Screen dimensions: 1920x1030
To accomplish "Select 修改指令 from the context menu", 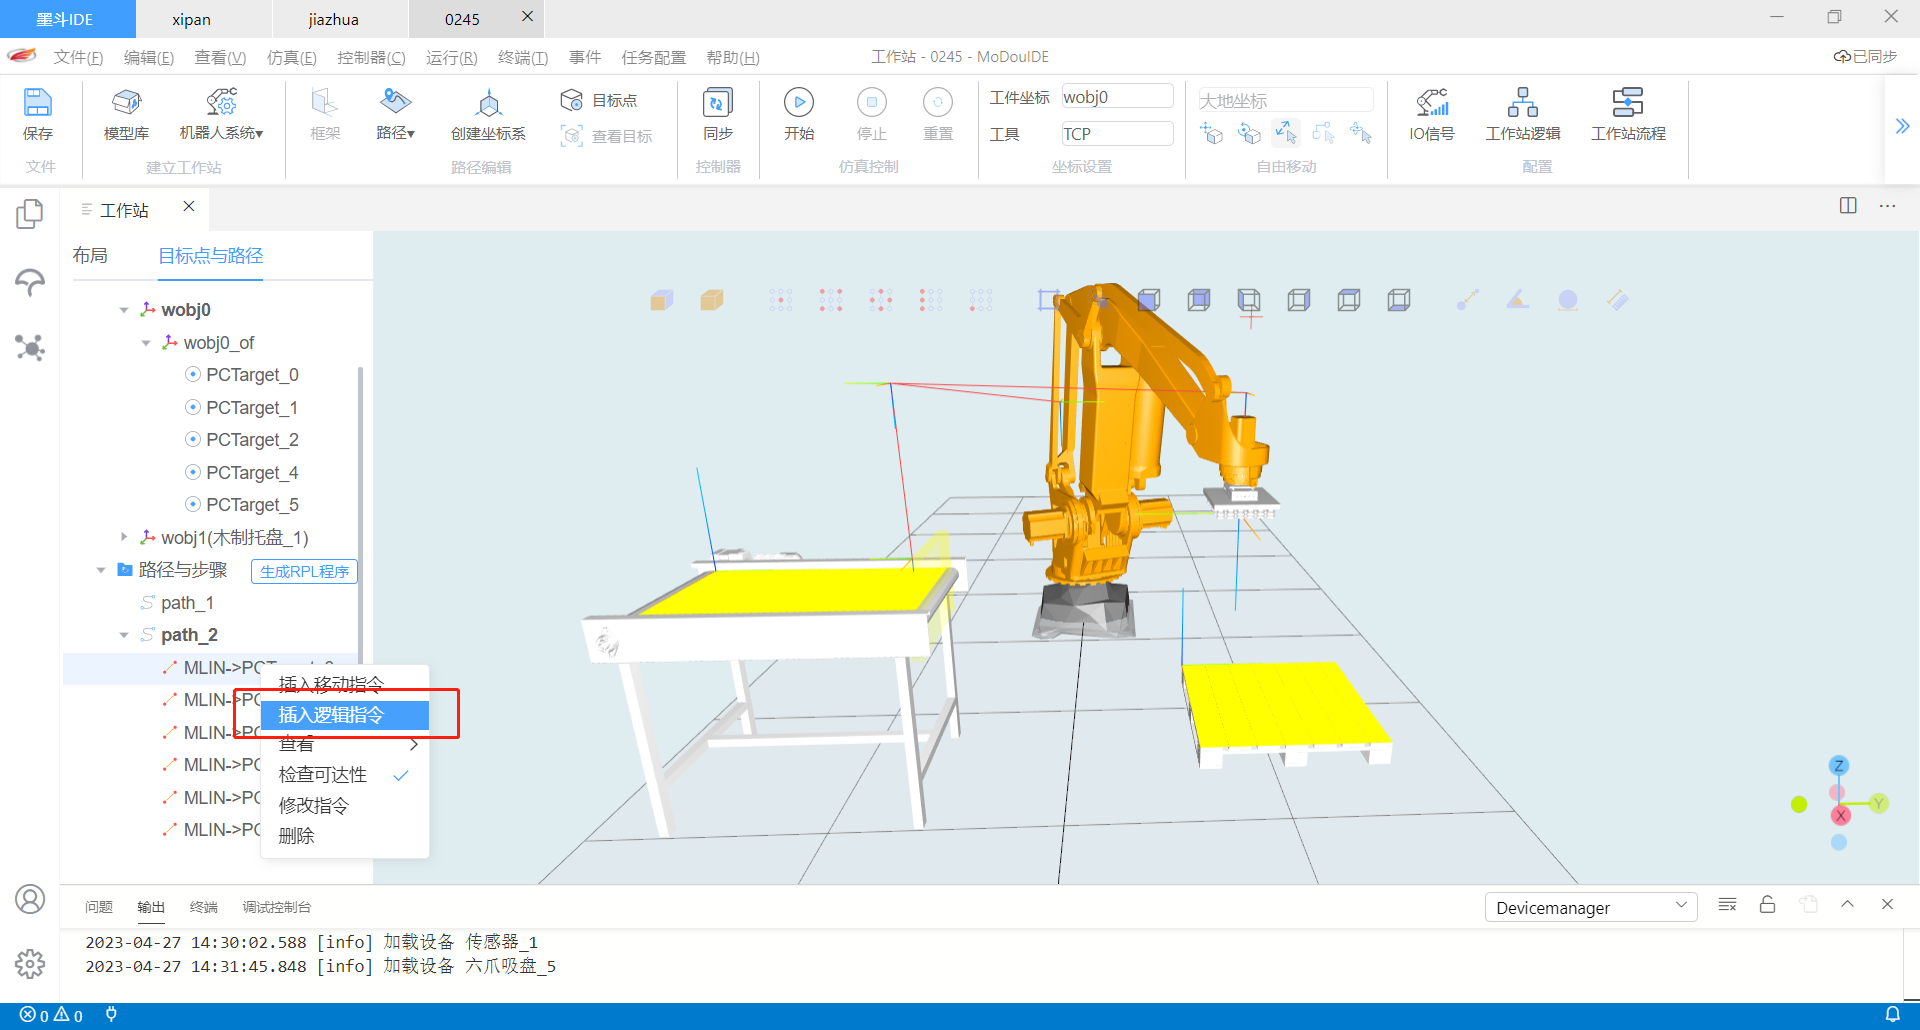I will coord(313,805).
